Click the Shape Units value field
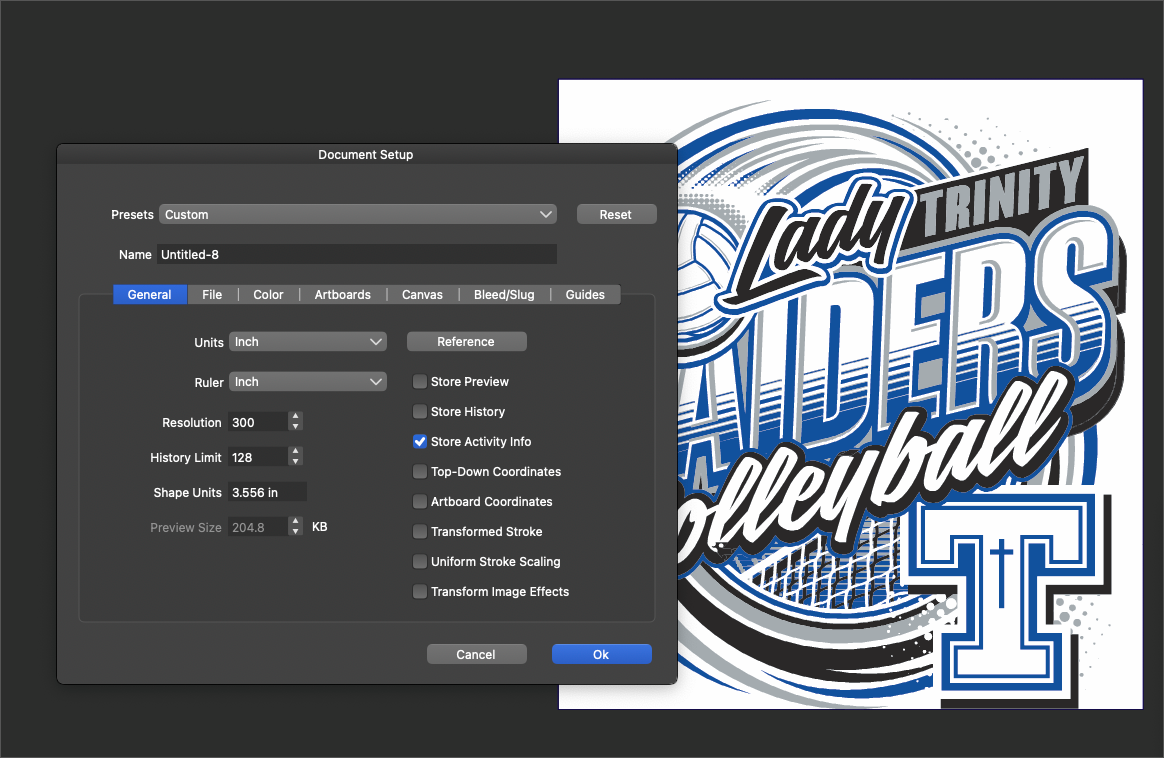Image resolution: width=1164 pixels, height=758 pixels. point(267,492)
